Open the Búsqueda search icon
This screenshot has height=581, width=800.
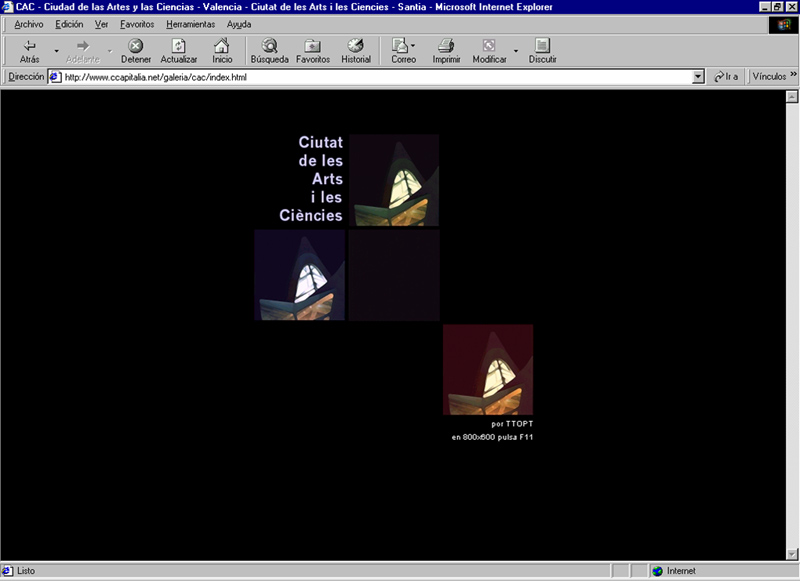click(x=269, y=46)
